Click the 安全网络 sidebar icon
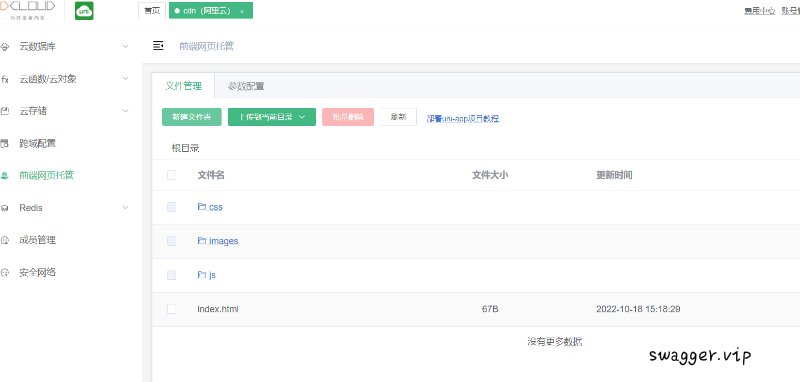This screenshot has height=382, width=800. 5,272
